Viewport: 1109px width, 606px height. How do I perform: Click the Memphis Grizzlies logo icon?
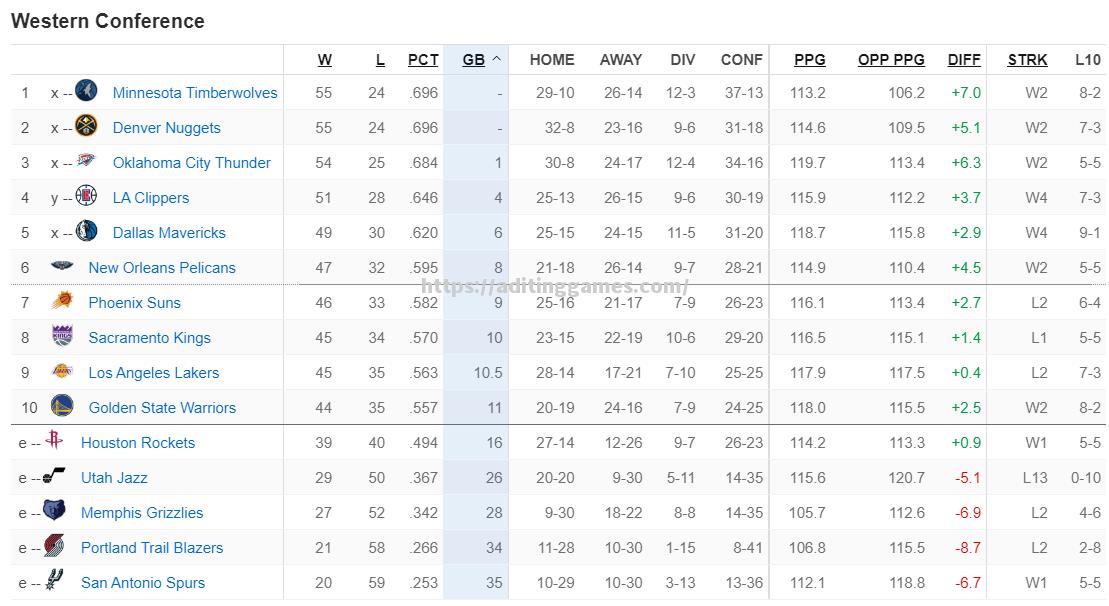click(54, 511)
